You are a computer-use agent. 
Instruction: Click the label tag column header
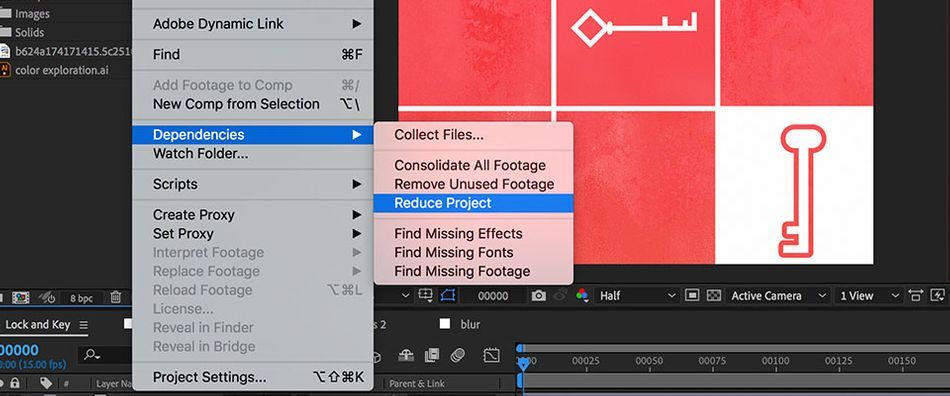[x=46, y=383]
